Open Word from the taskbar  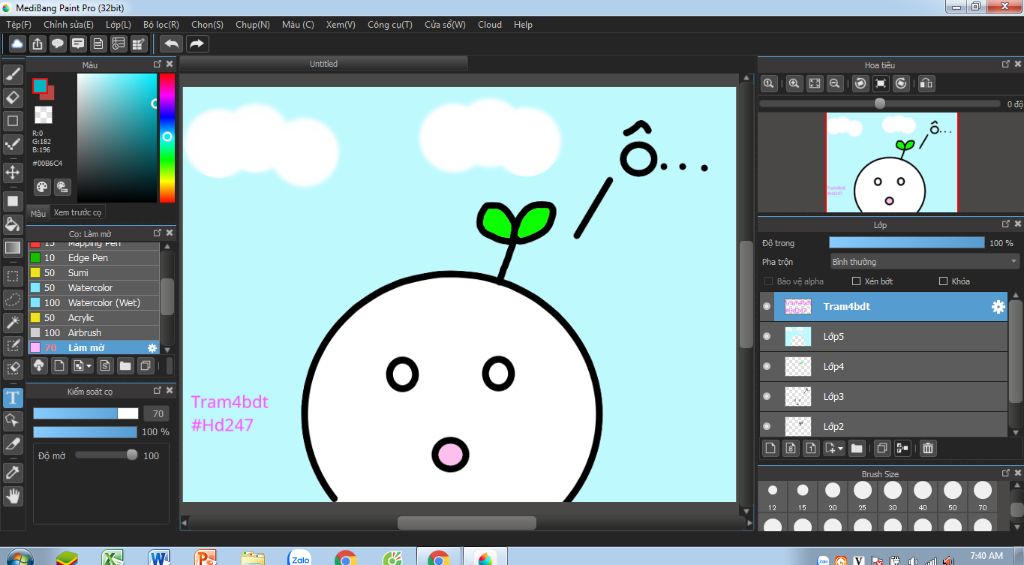pyautogui.click(x=159, y=558)
